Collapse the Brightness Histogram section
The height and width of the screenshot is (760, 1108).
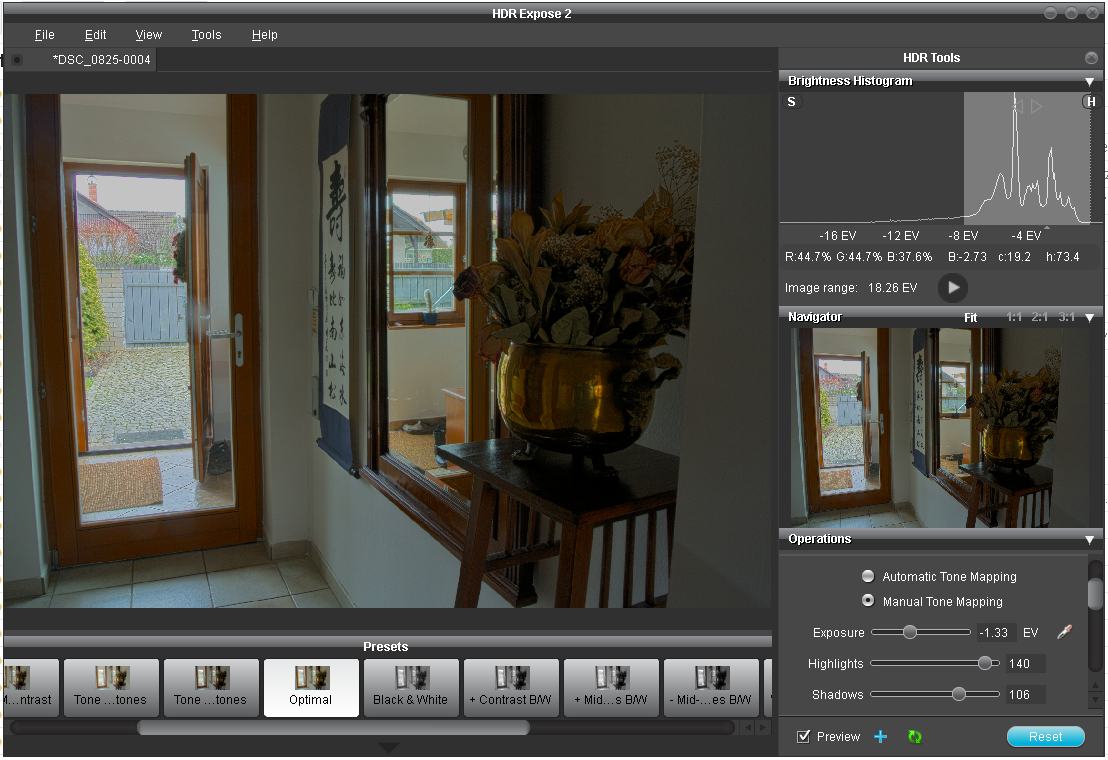[x=1089, y=81]
